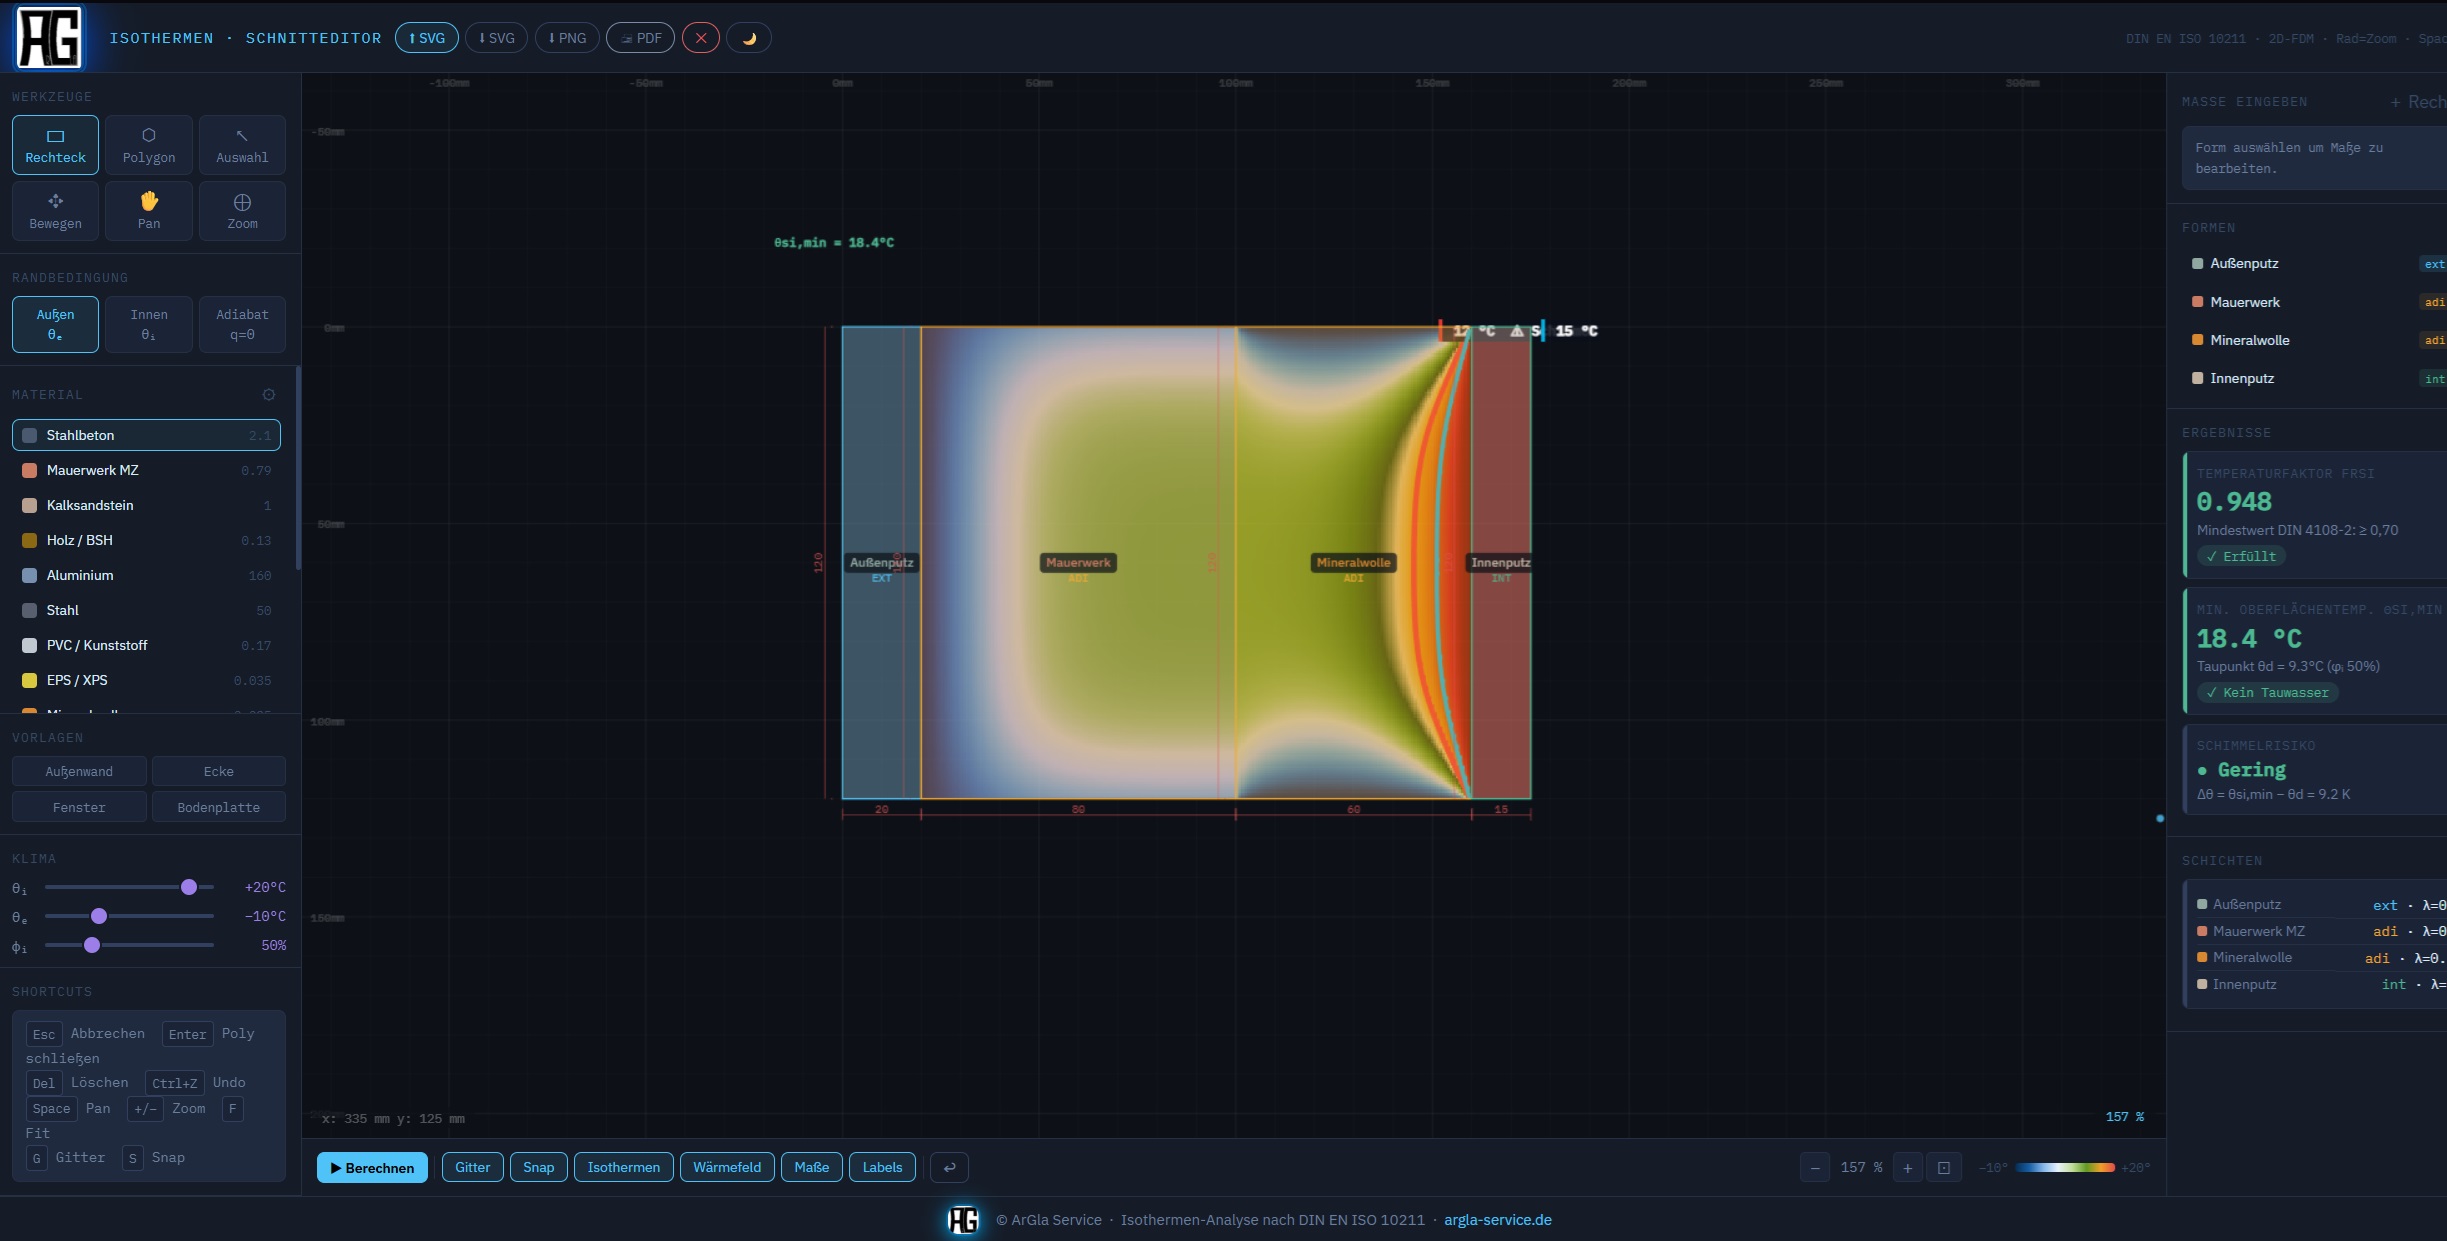Viewport: 2447px width, 1241px height.
Task: Toggle dark mode moon icon
Action: [749, 38]
